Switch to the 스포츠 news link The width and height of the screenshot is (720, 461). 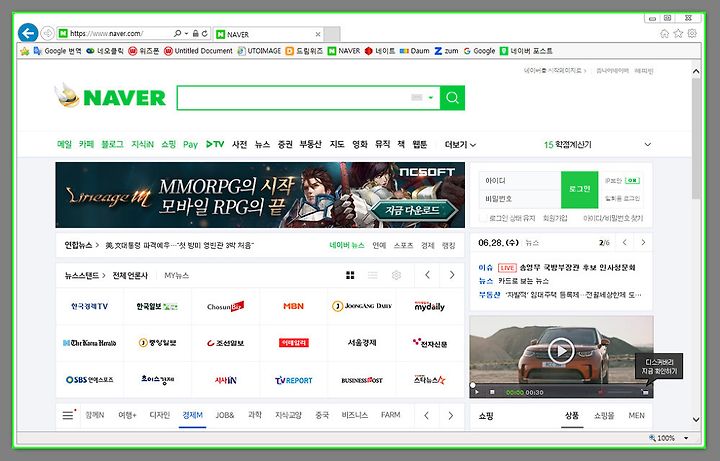(x=403, y=246)
